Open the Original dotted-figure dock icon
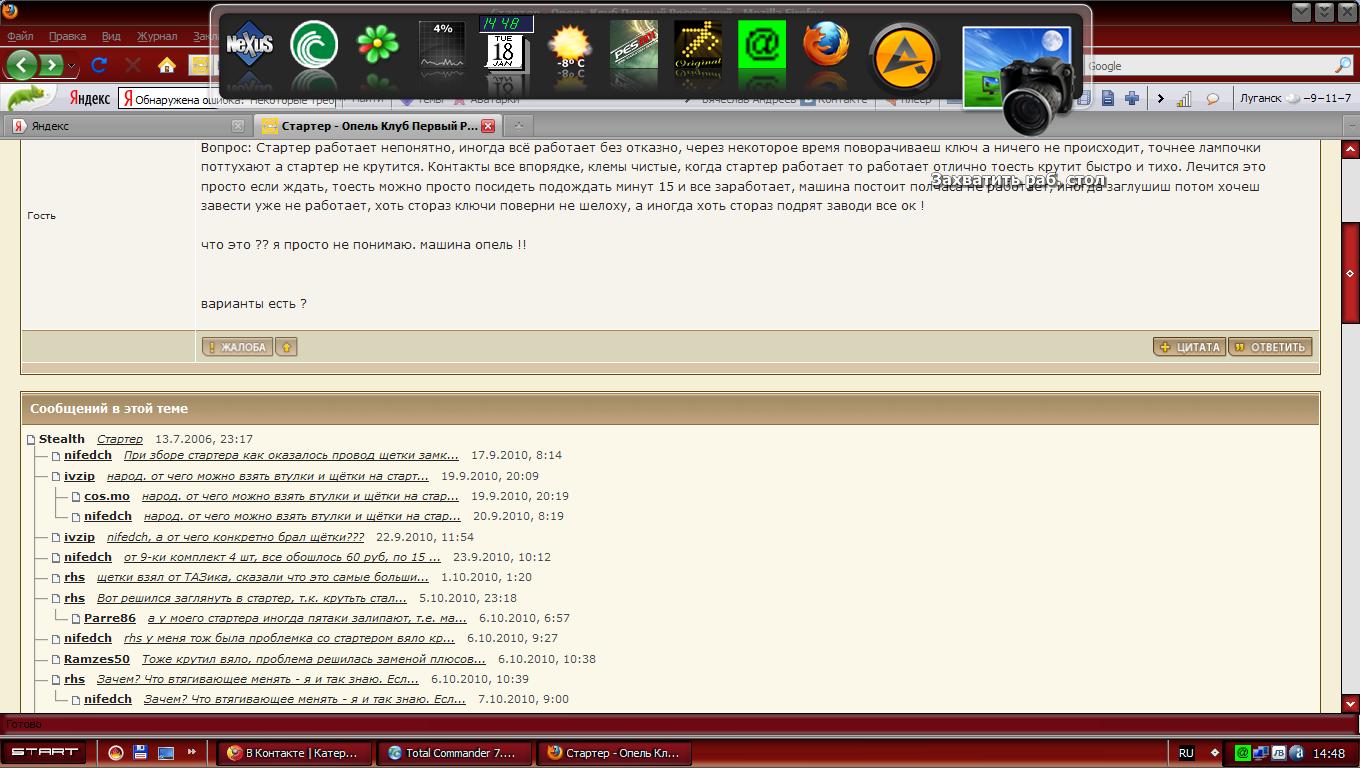The image size is (1360, 768). click(x=698, y=46)
